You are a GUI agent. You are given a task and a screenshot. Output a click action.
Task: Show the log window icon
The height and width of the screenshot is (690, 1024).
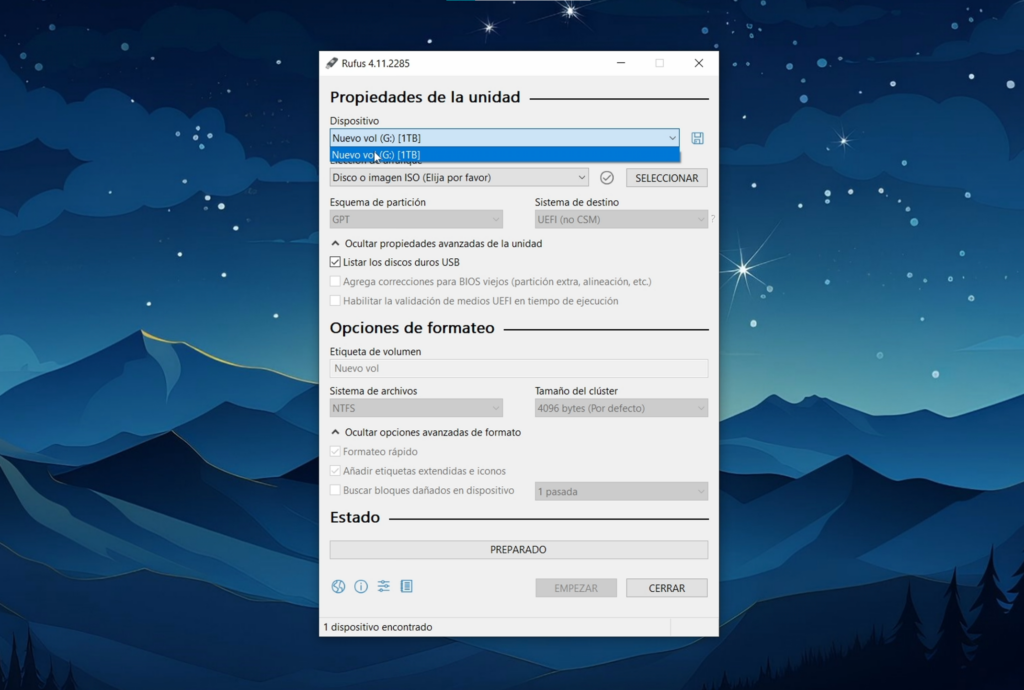pyautogui.click(x=406, y=587)
